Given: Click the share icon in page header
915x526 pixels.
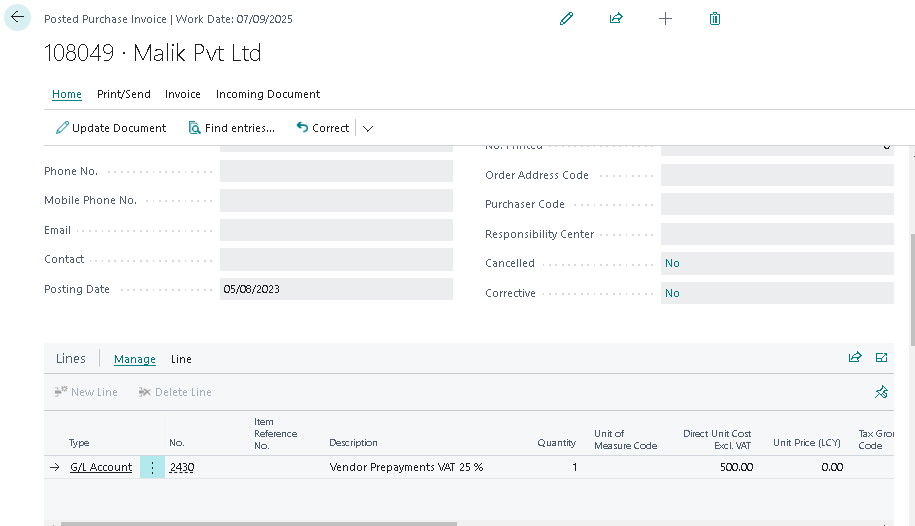Looking at the screenshot, I should (x=616, y=19).
